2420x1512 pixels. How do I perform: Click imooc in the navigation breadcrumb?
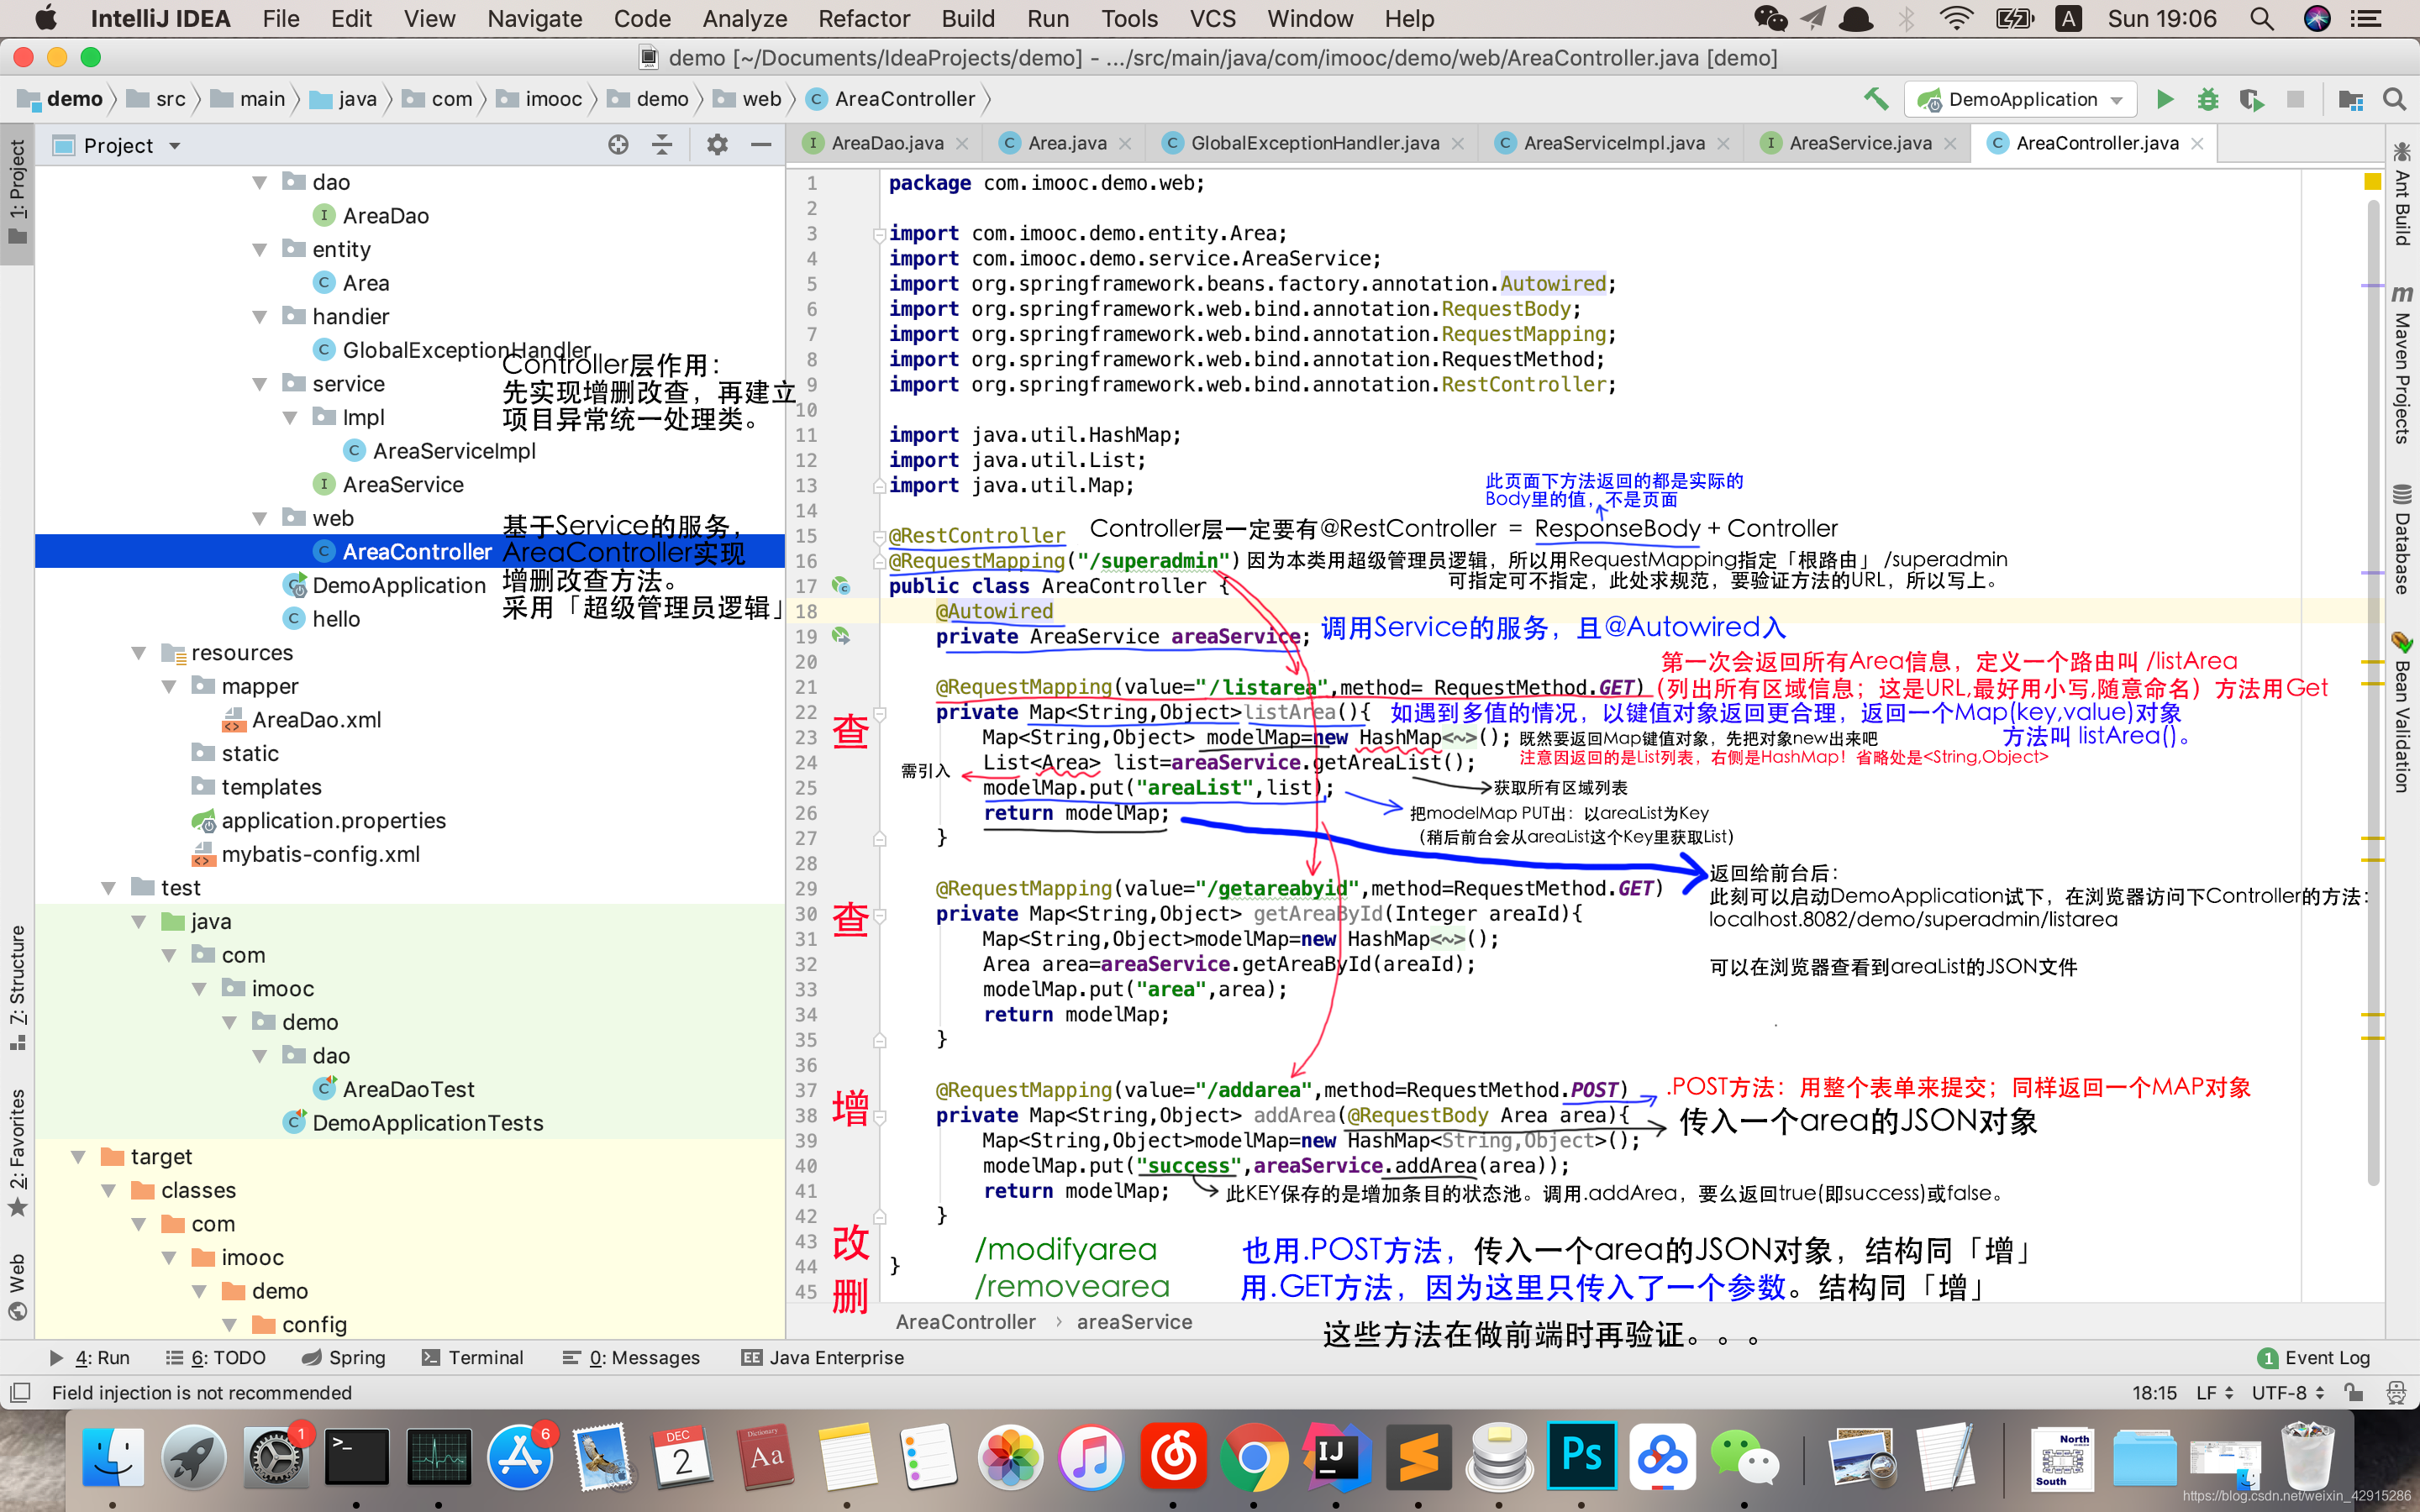[540, 99]
